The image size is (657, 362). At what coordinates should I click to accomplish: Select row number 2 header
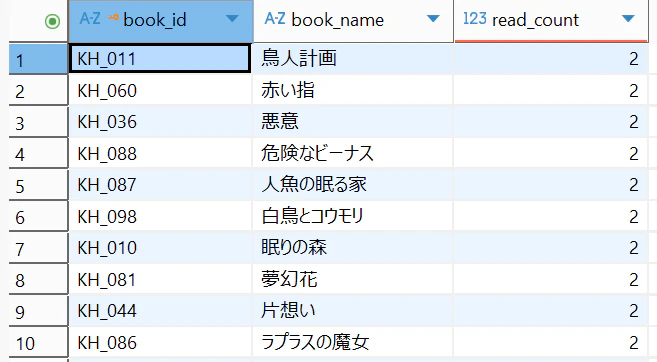click(38, 90)
